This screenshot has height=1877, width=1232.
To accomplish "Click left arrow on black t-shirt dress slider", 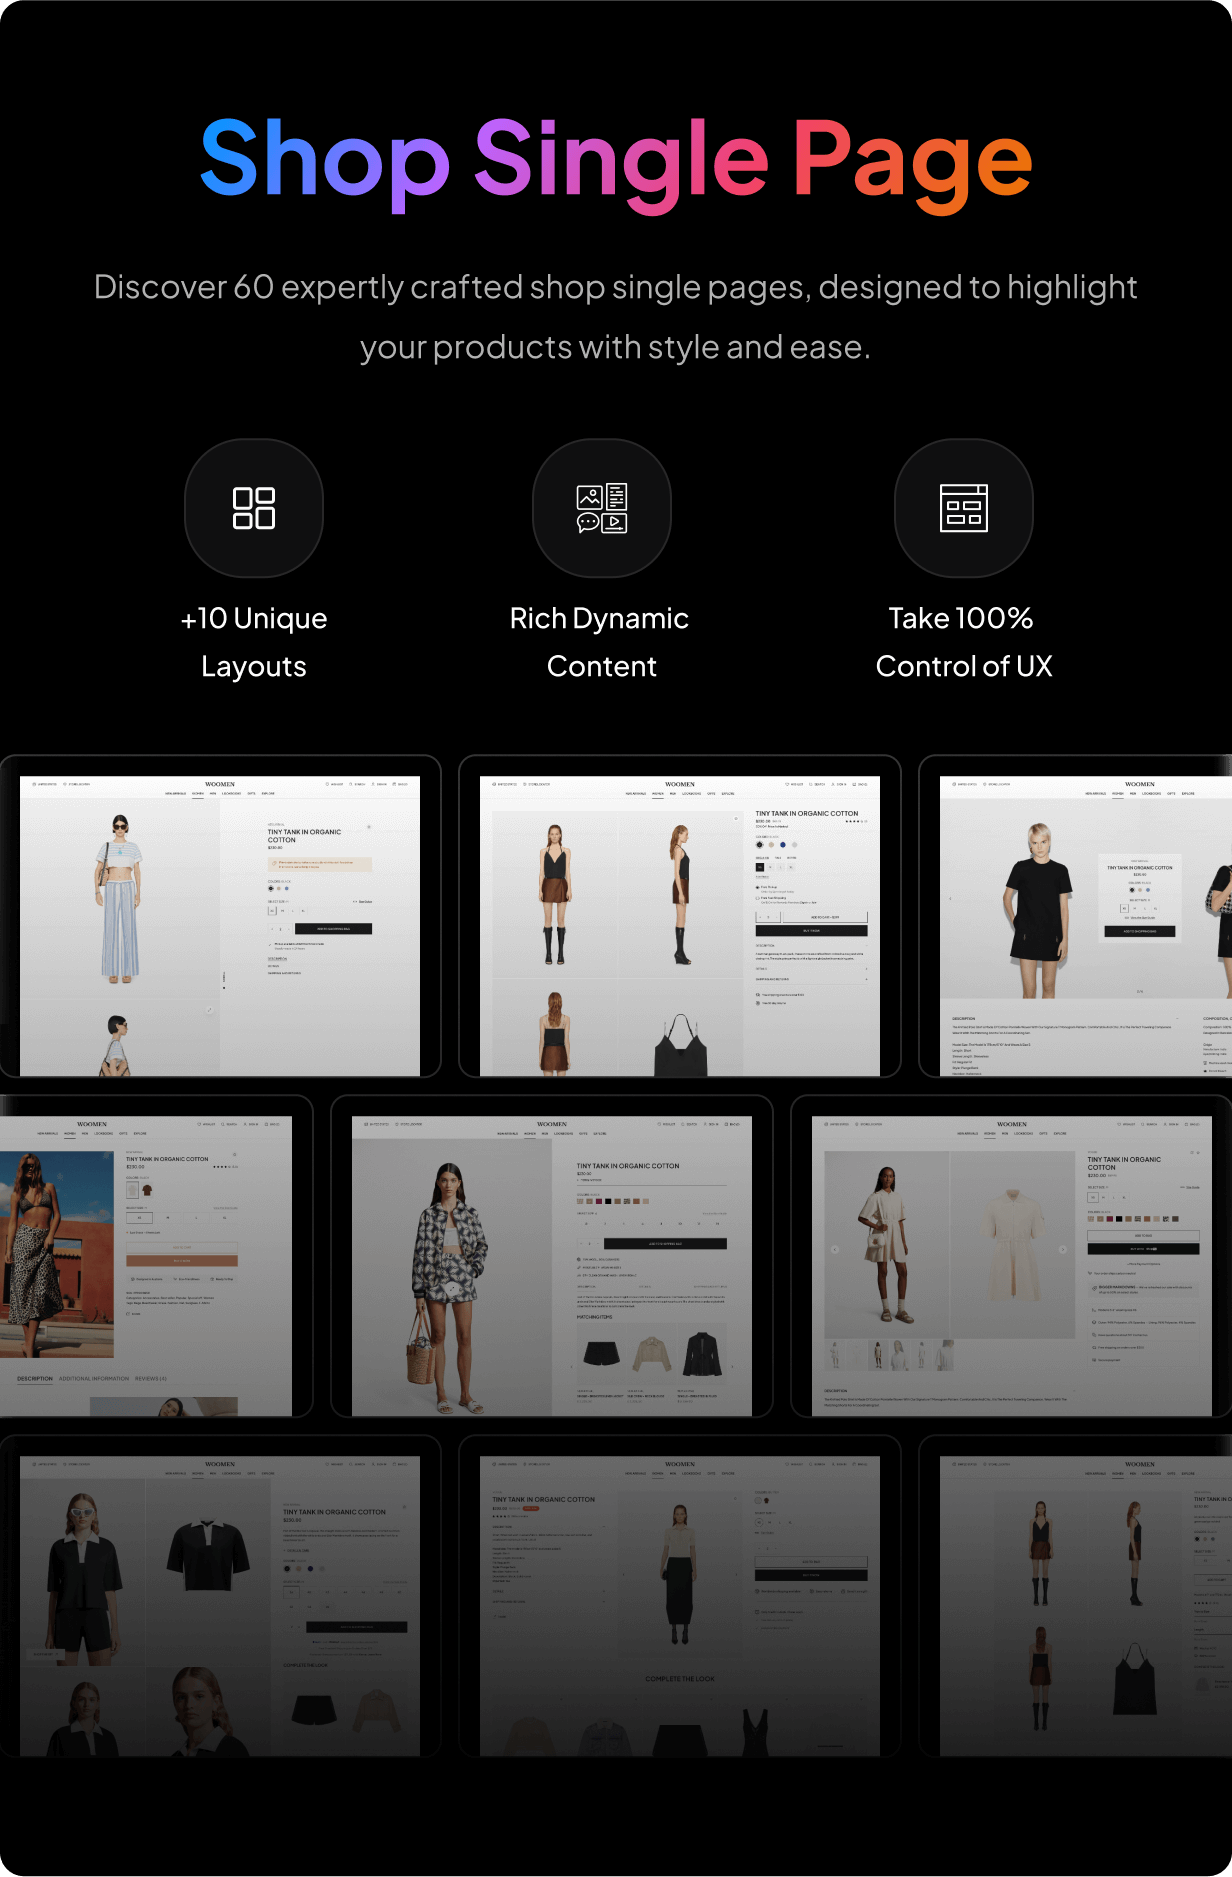I will pos(950,899).
